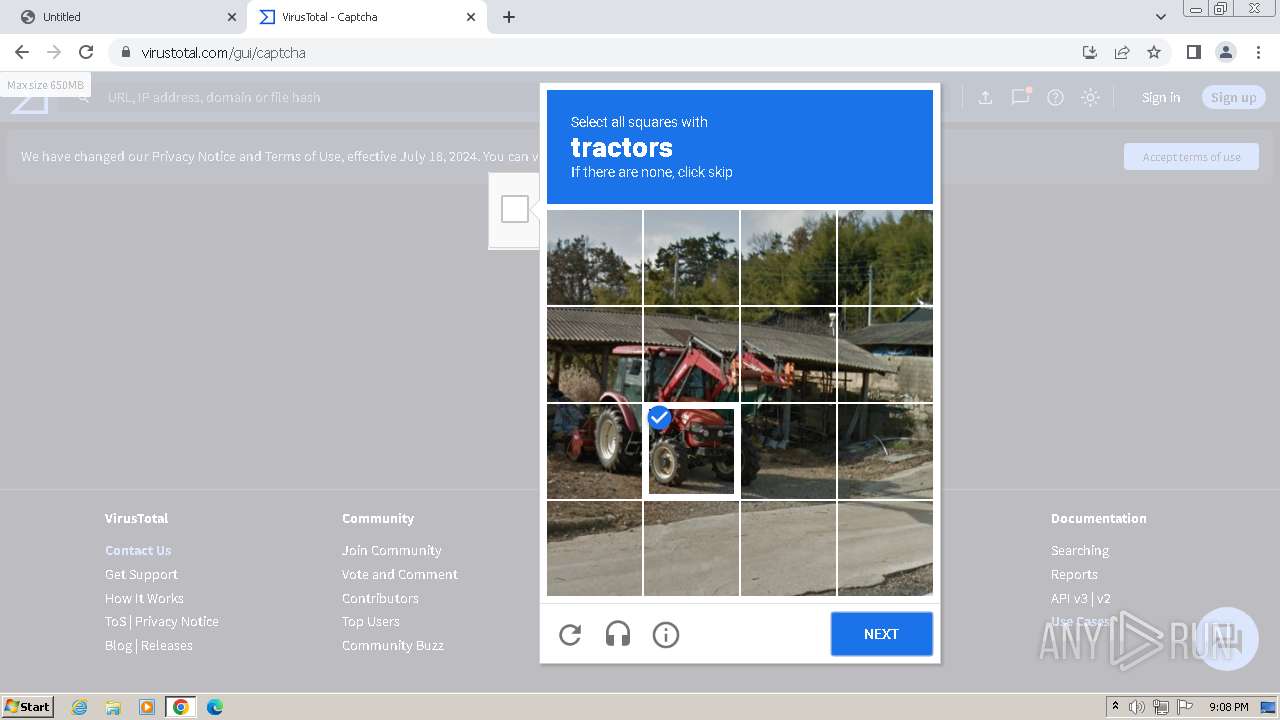
Task: Accept terms of use button
Action: coord(1191,156)
